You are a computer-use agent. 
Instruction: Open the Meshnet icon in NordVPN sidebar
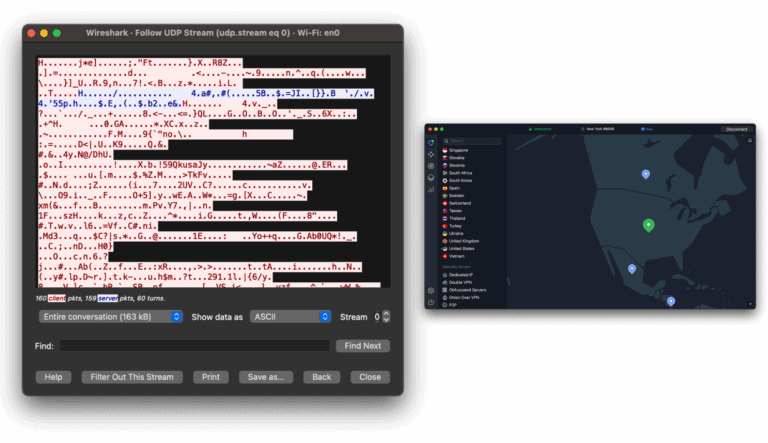click(431, 154)
